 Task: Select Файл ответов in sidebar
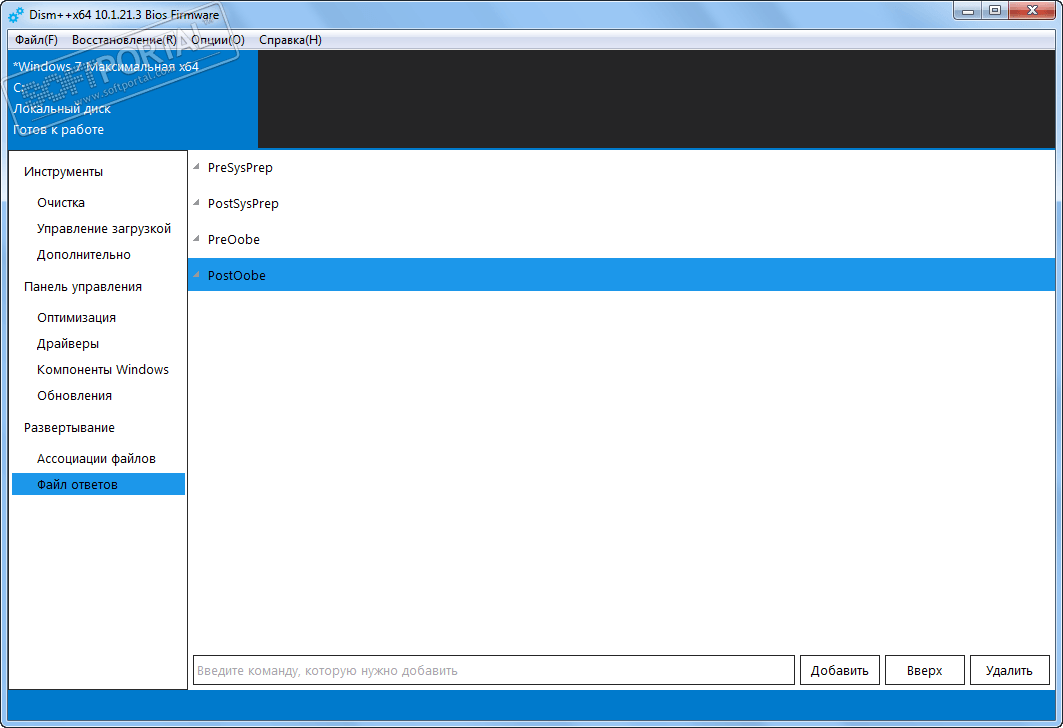[98, 484]
